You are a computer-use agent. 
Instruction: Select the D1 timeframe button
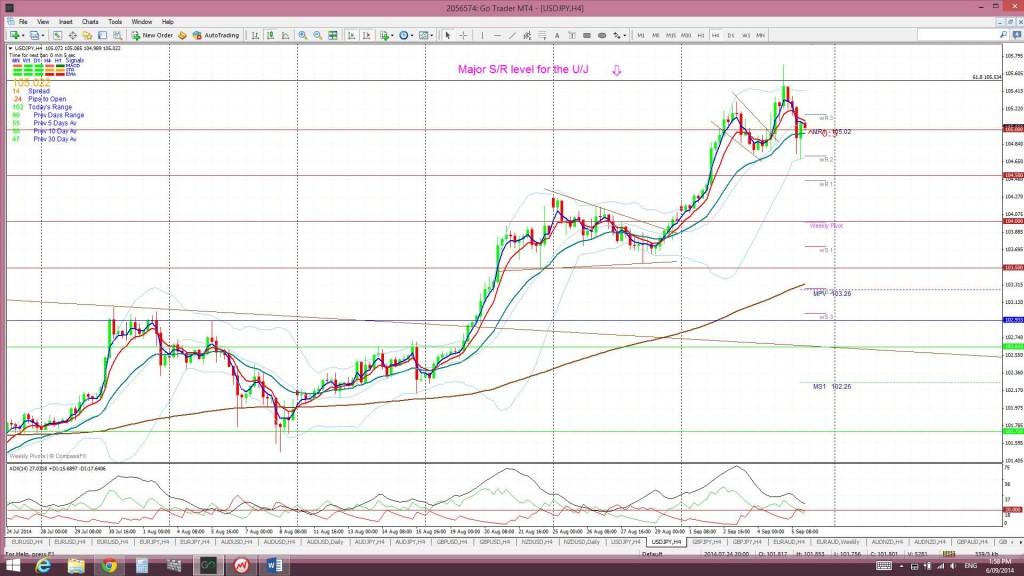731,35
